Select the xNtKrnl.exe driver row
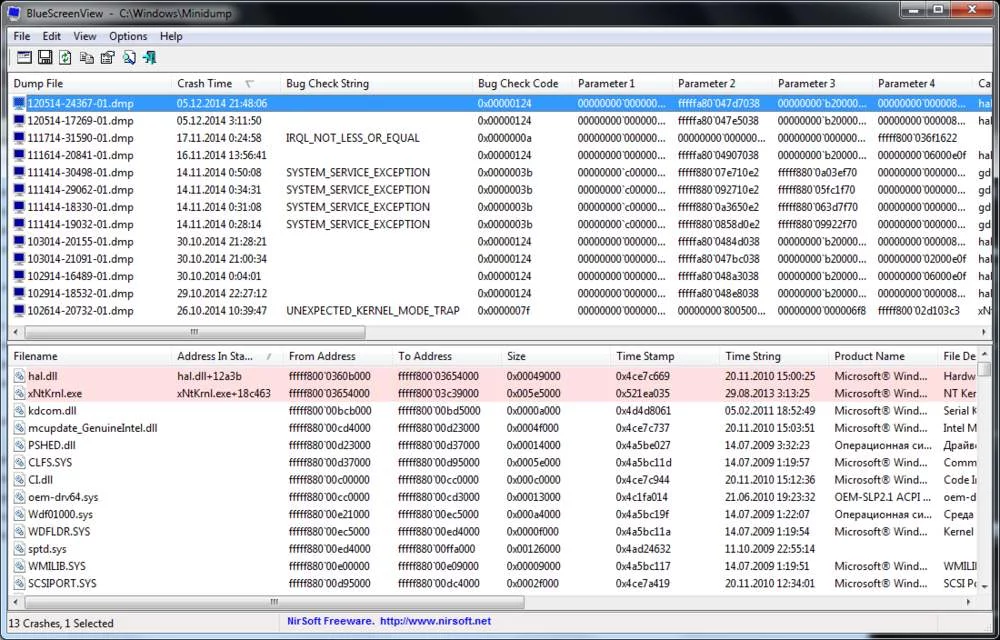Screen dimensions: 1000x640 click(55, 394)
